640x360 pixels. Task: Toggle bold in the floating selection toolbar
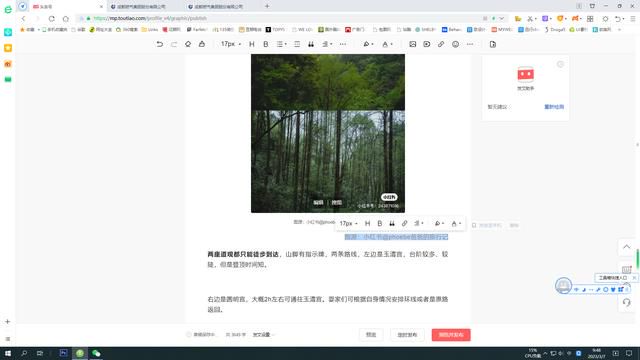[x=380, y=223]
